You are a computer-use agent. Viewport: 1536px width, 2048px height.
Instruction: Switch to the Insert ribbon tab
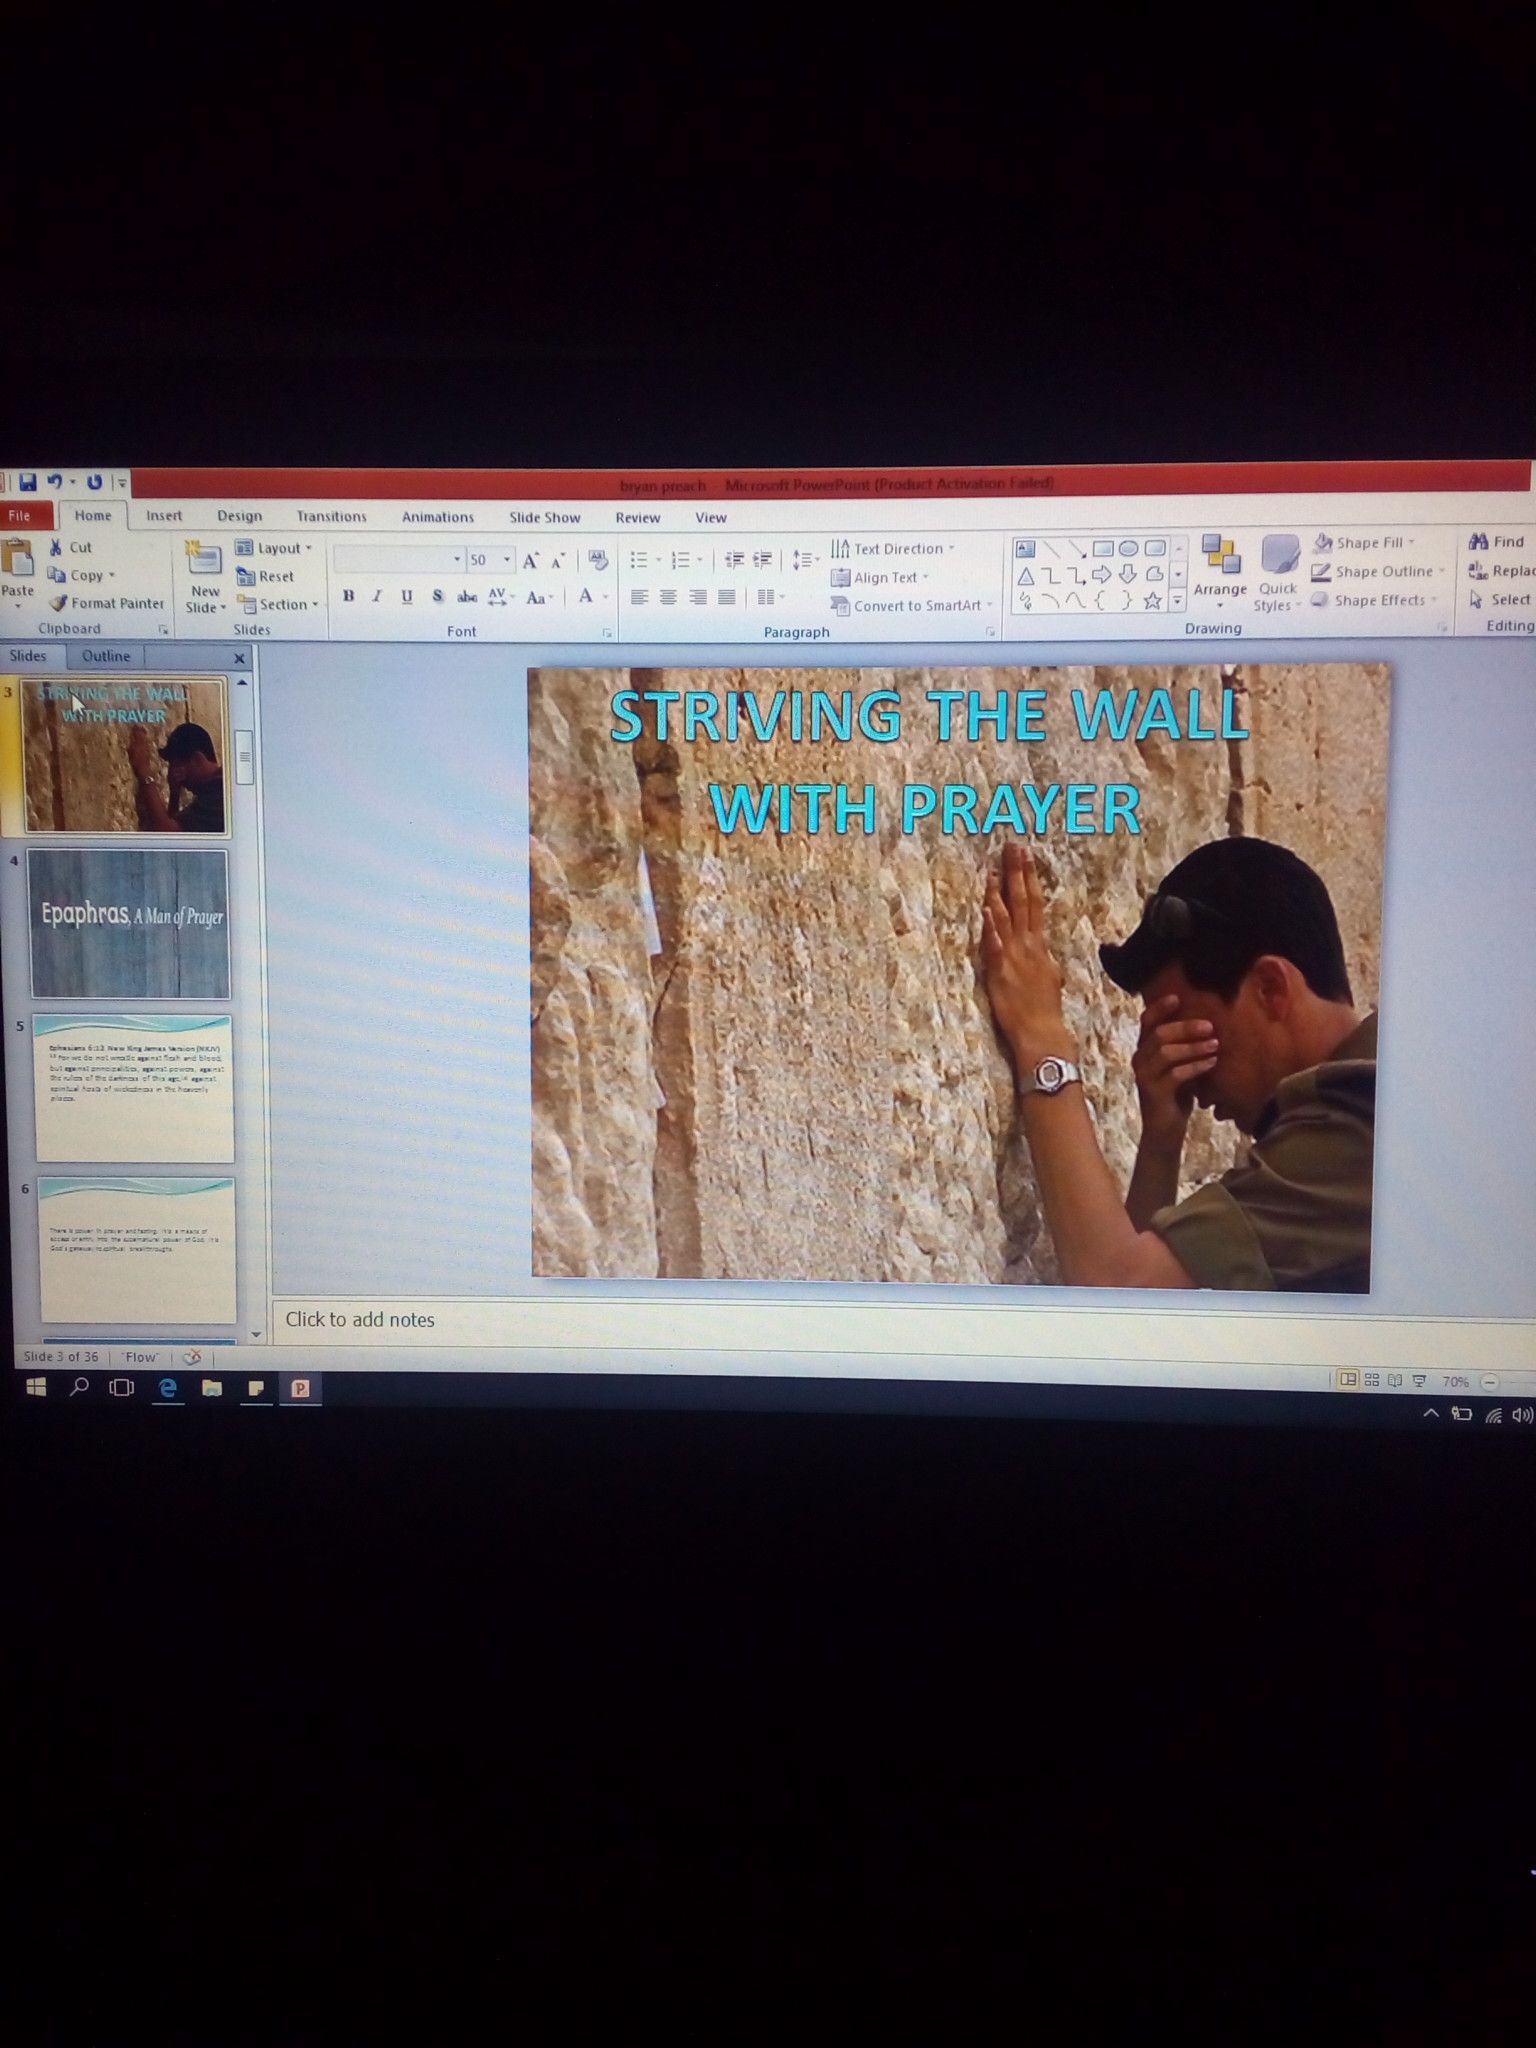(x=164, y=515)
